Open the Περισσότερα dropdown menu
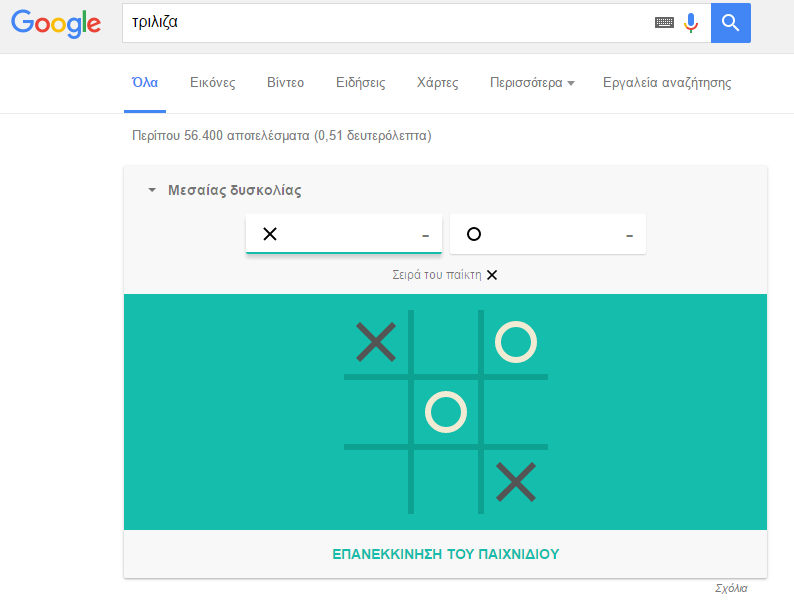Image resolution: width=794 pixels, height=605 pixels. [x=531, y=83]
